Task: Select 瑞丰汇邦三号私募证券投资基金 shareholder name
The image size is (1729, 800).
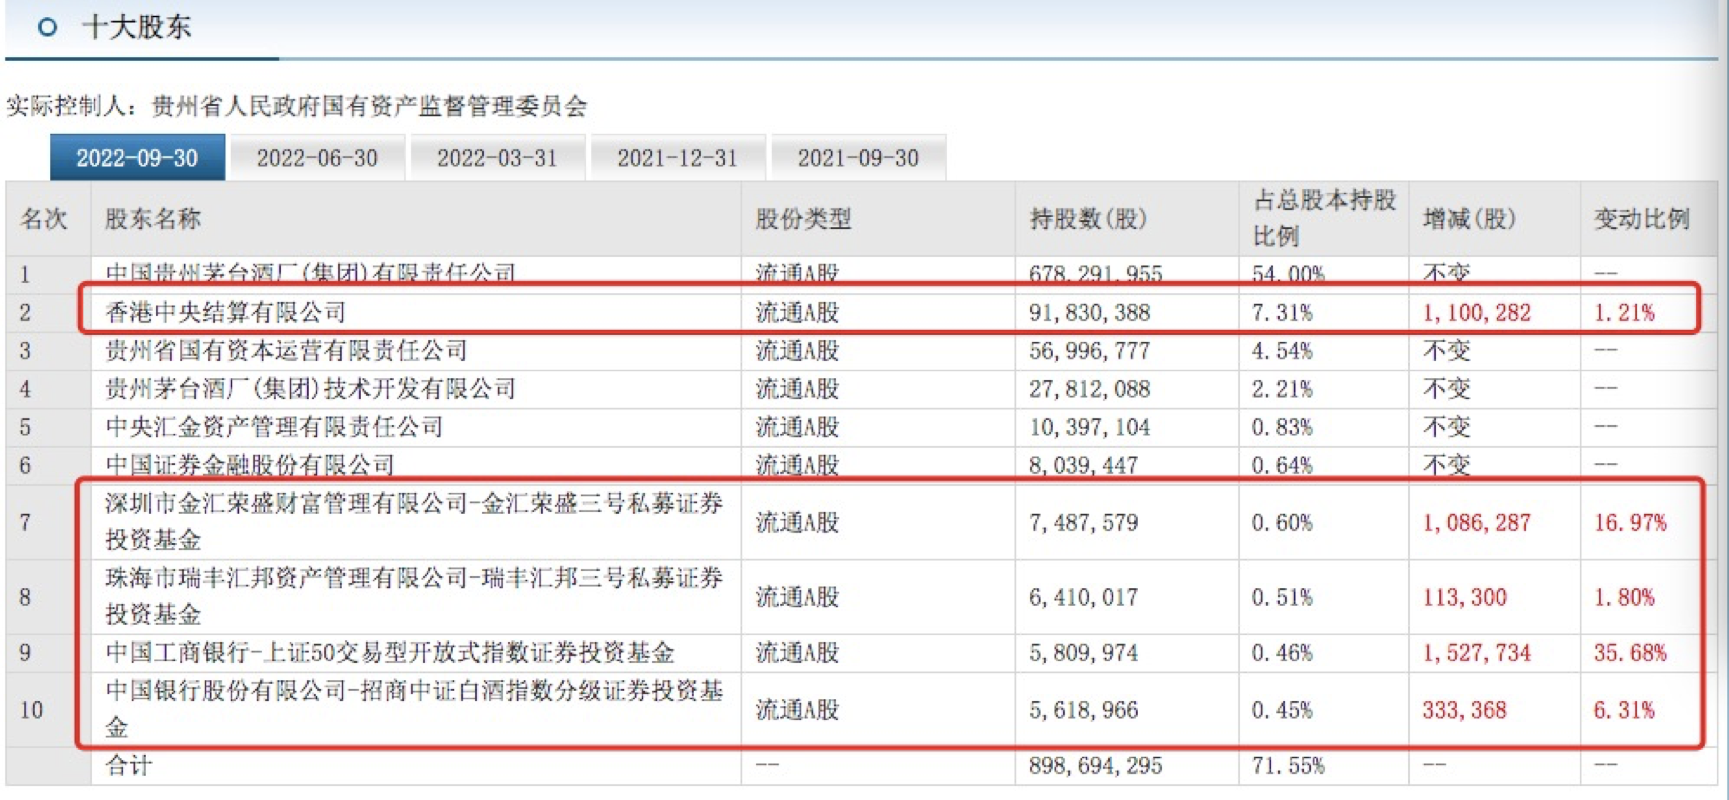Action: click(414, 596)
